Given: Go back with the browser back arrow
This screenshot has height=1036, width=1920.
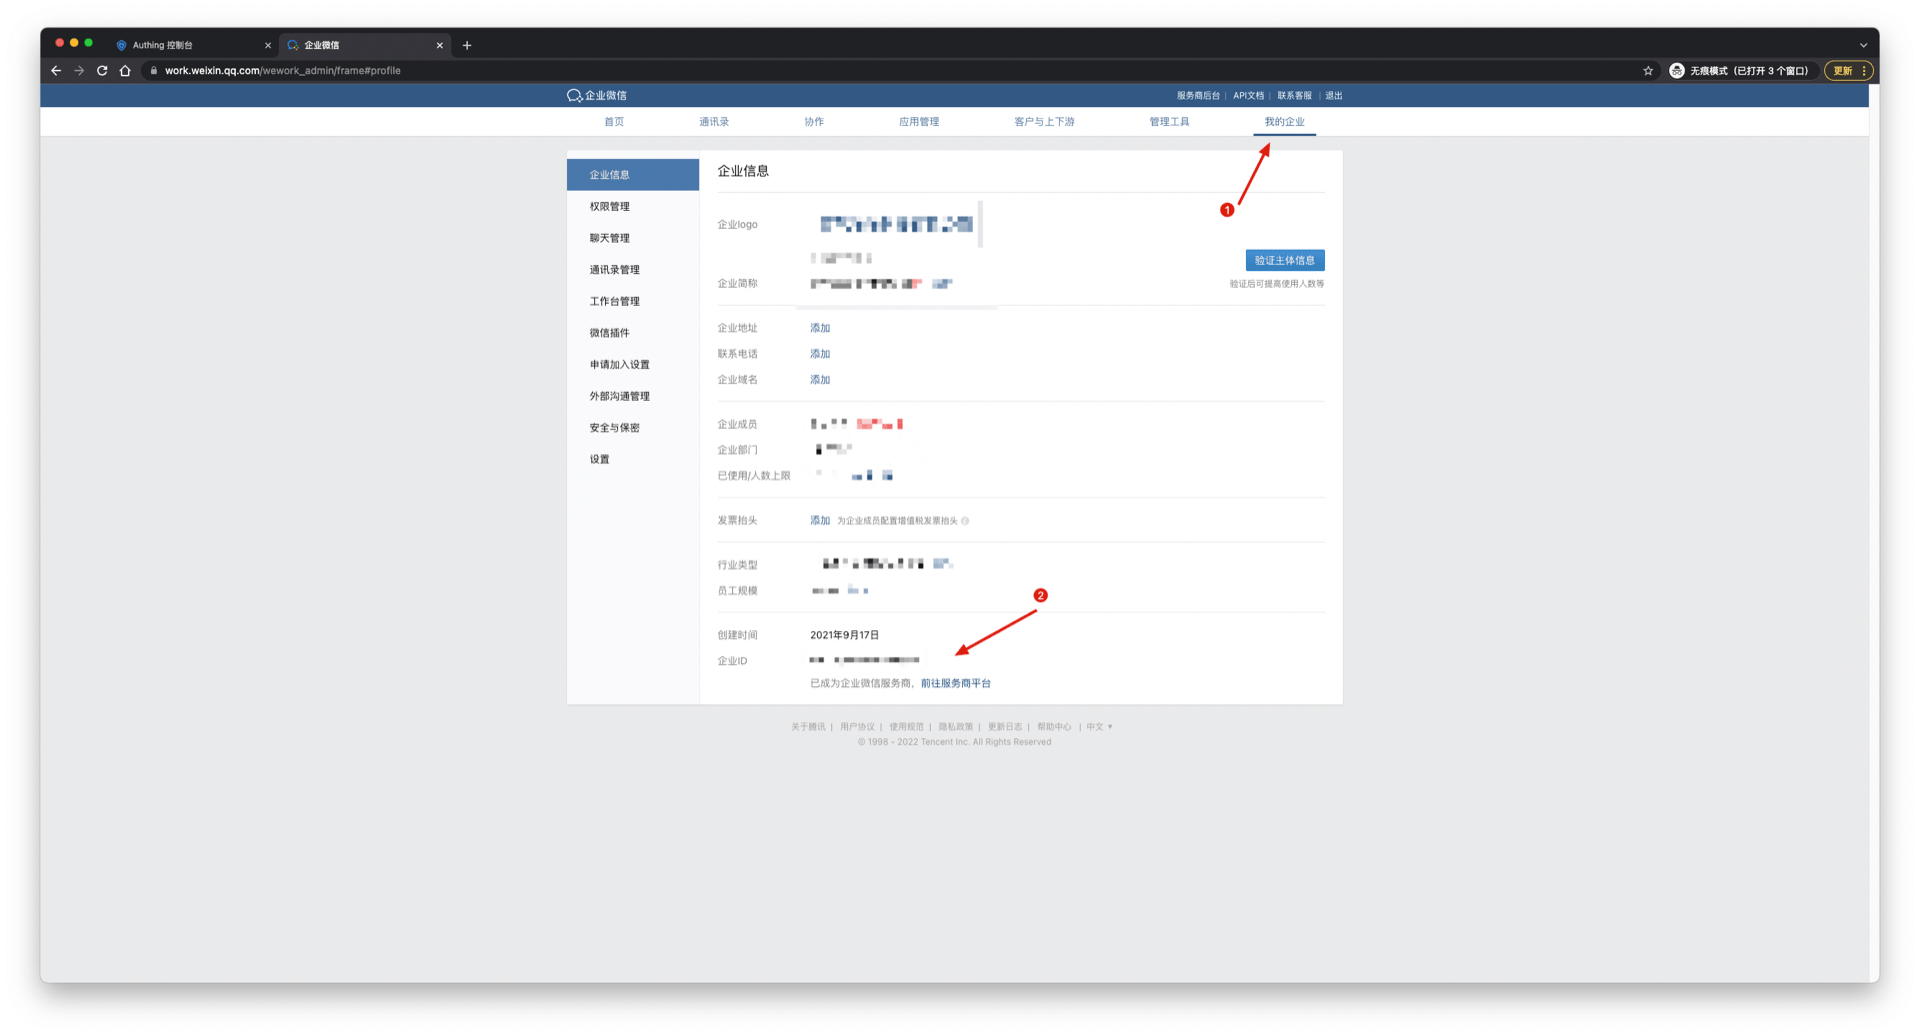Looking at the screenshot, I should (x=56, y=71).
